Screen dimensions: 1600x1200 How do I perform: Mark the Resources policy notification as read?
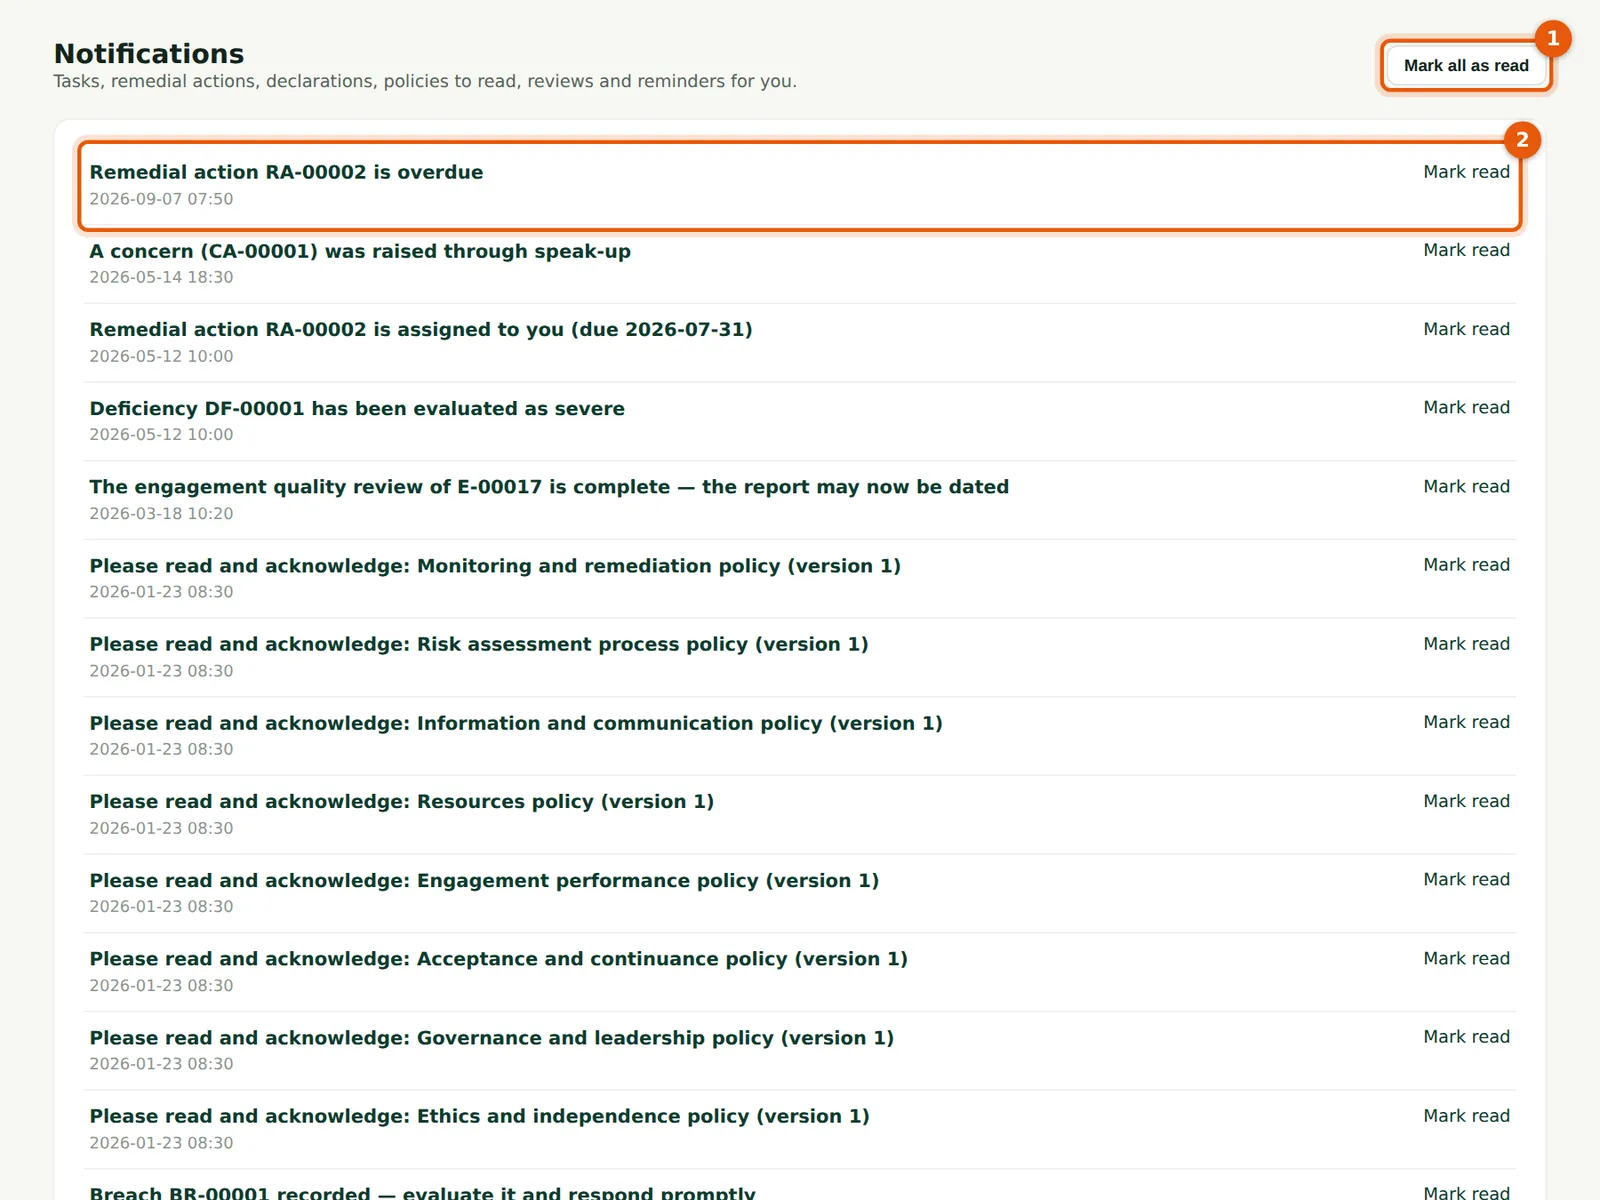tap(1466, 801)
